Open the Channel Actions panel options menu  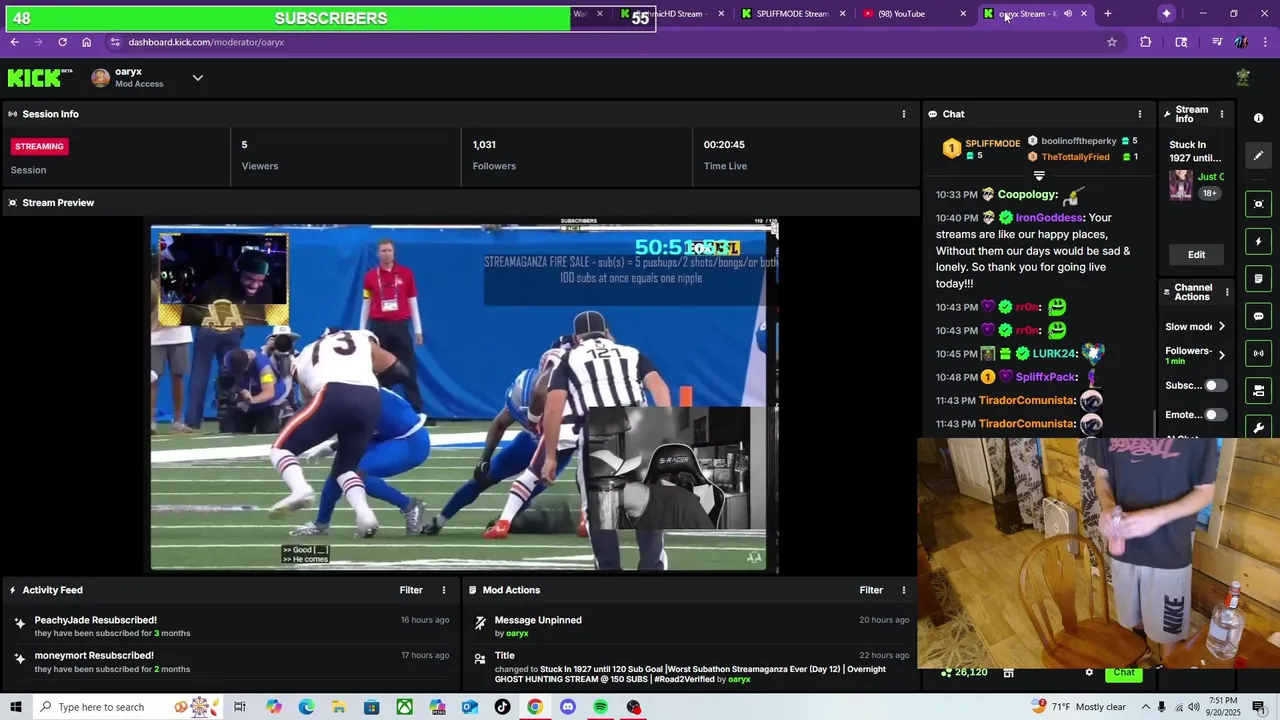coord(1227,292)
